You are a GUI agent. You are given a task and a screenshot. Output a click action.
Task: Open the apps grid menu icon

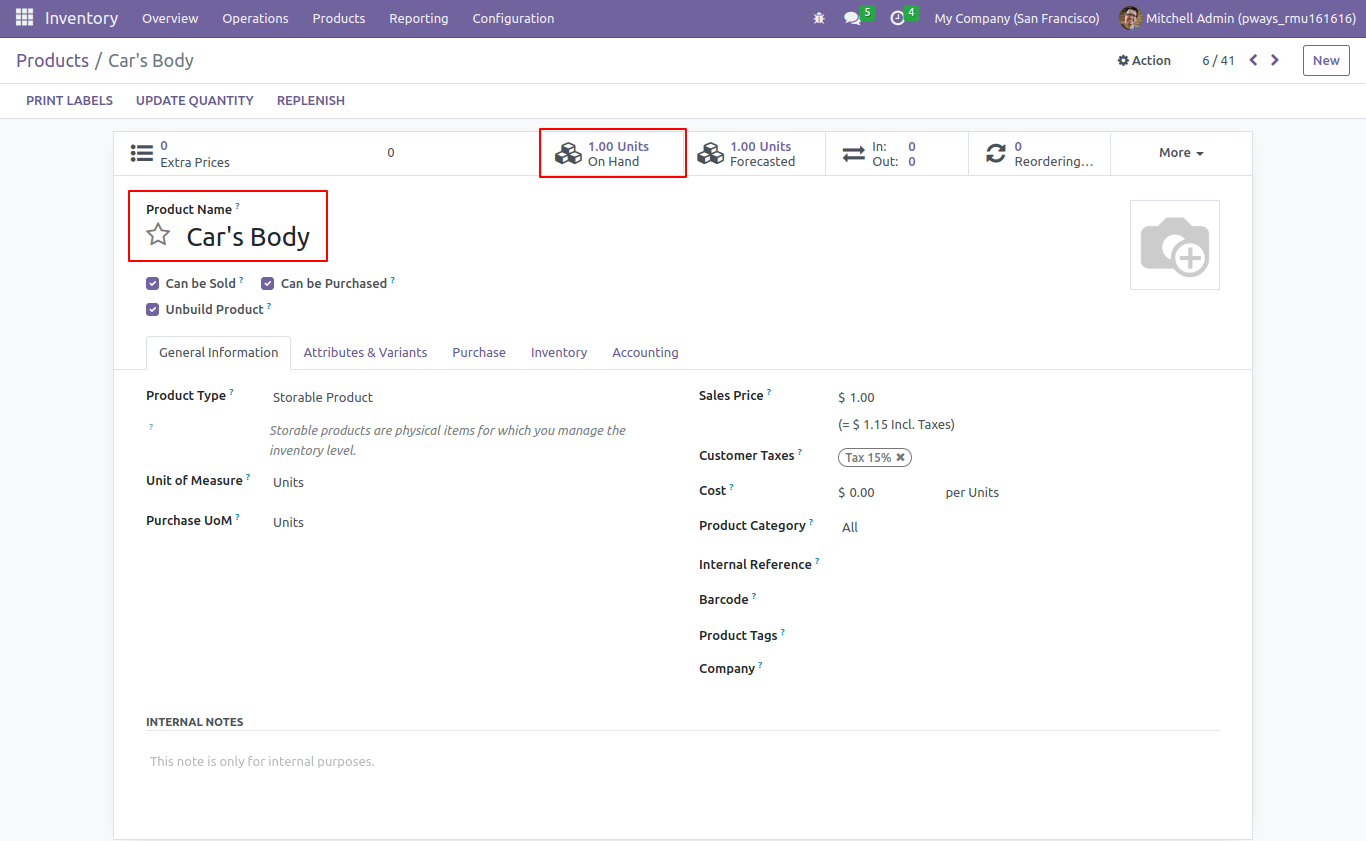24,18
